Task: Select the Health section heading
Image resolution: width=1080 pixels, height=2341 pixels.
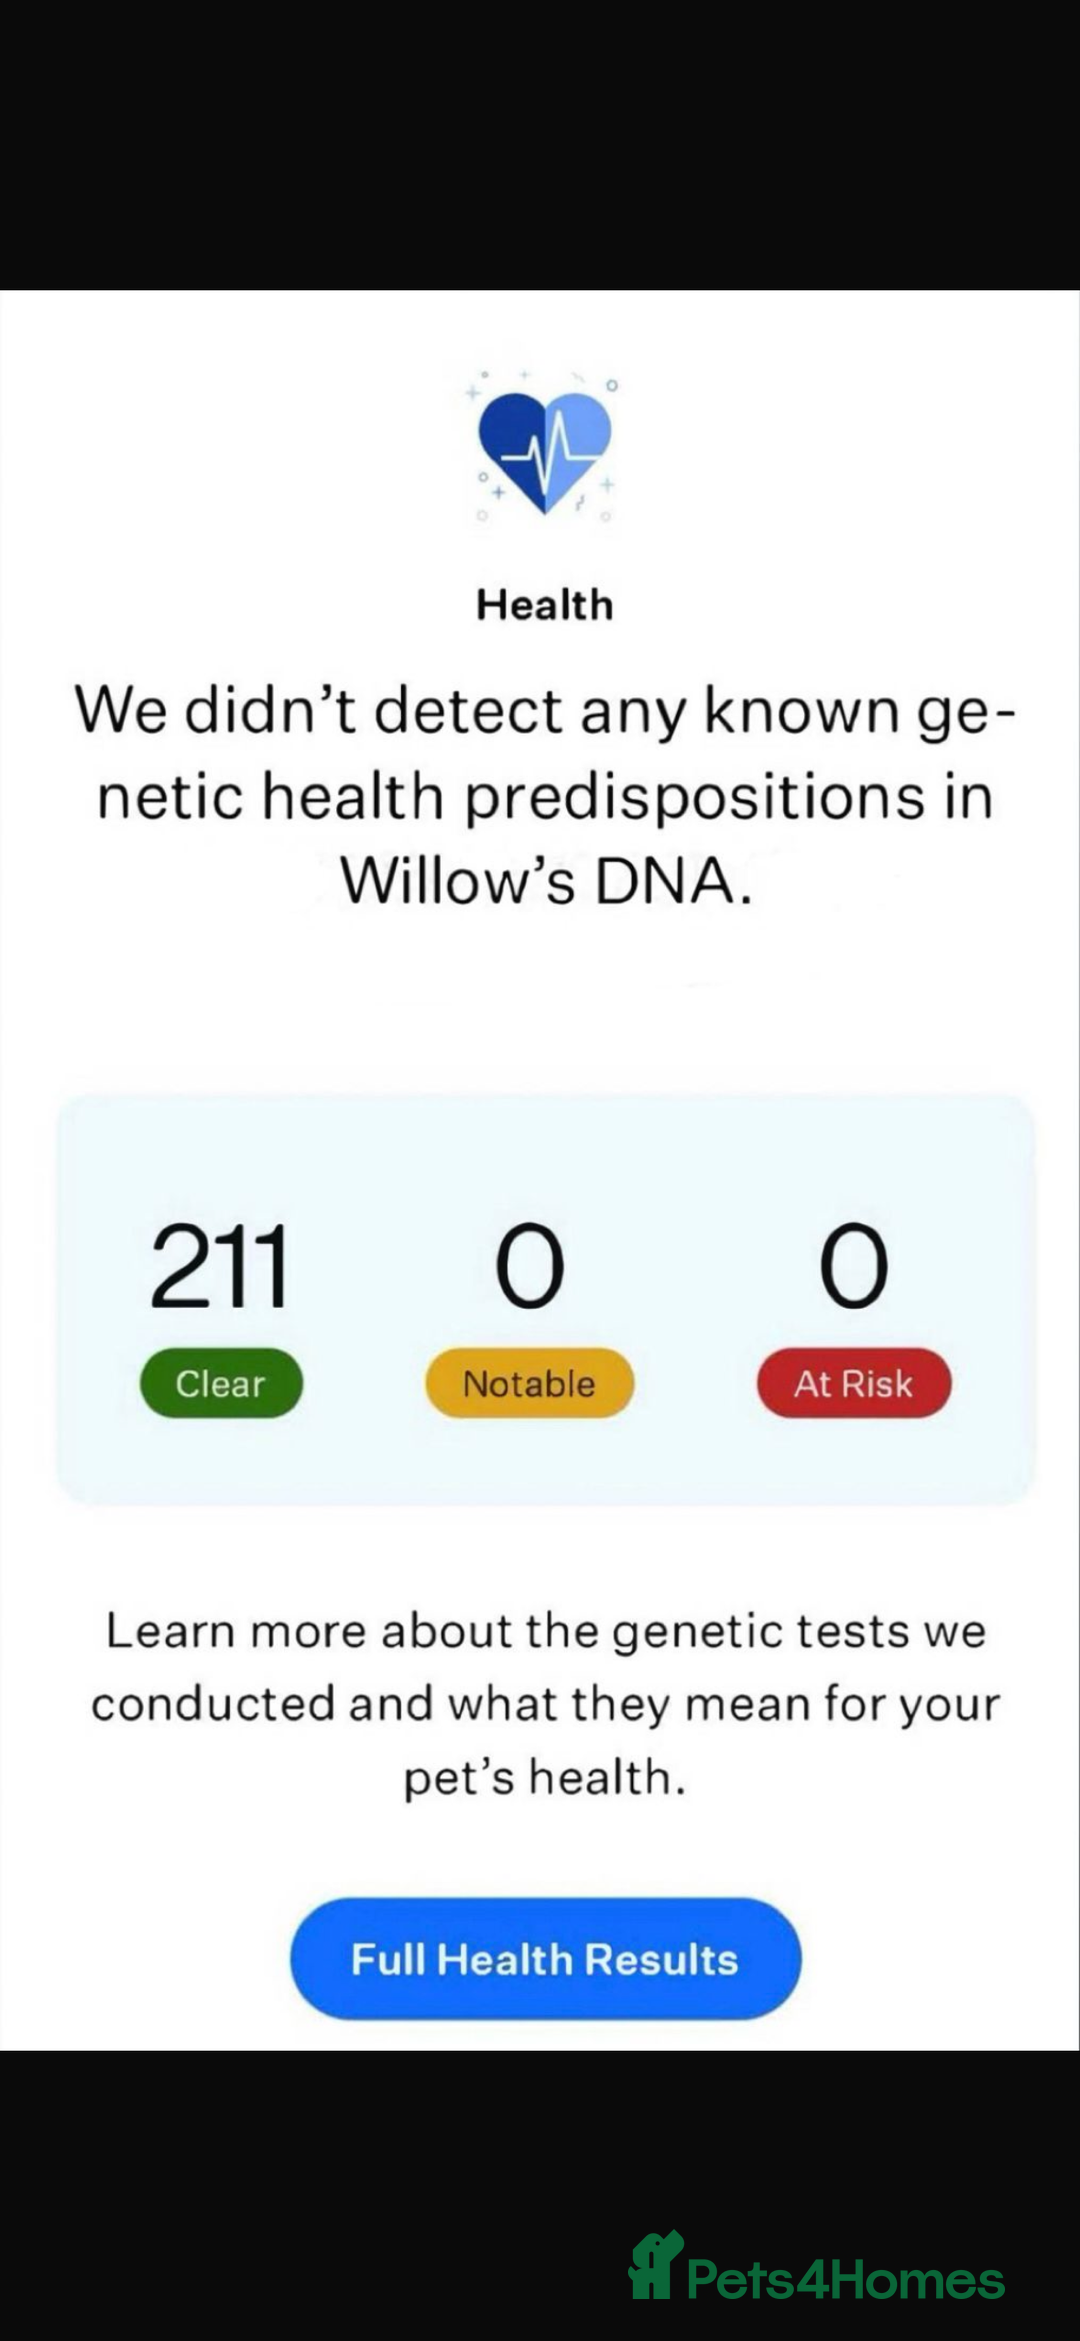Action: (x=545, y=605)
